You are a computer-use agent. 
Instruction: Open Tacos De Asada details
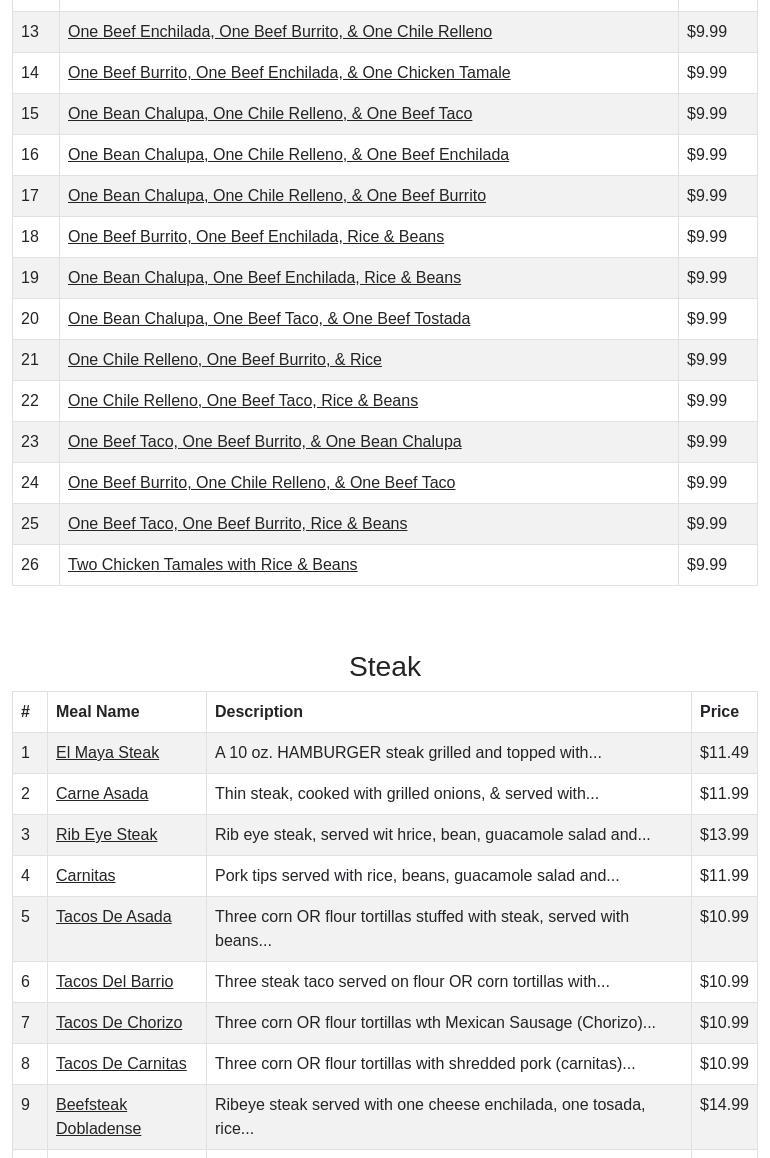[113, 916]
